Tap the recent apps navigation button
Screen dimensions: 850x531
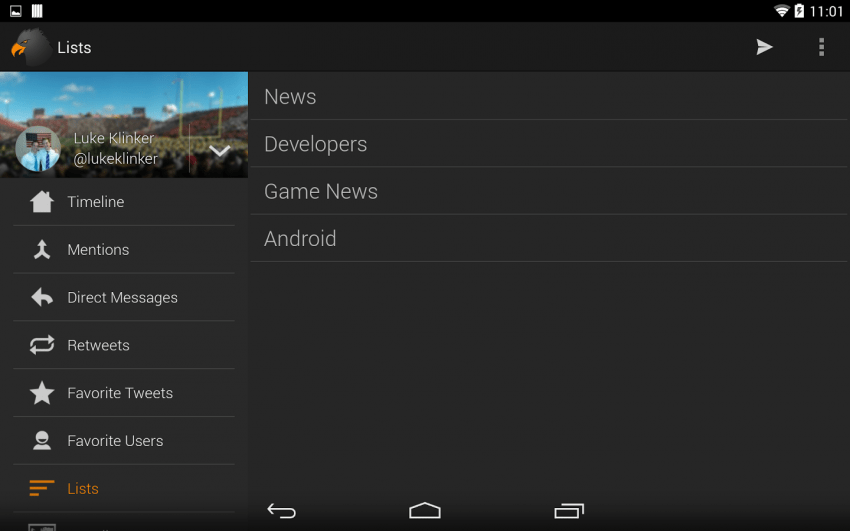[x=569, y=510]
